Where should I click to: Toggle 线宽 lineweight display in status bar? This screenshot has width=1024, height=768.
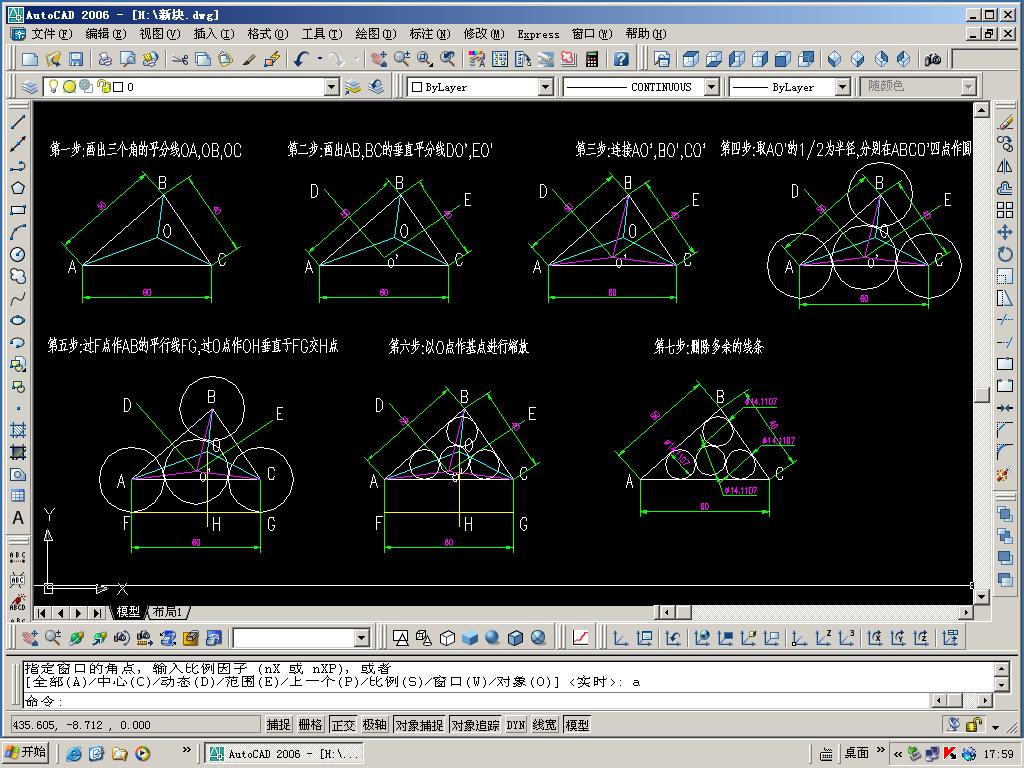(545, 725)
